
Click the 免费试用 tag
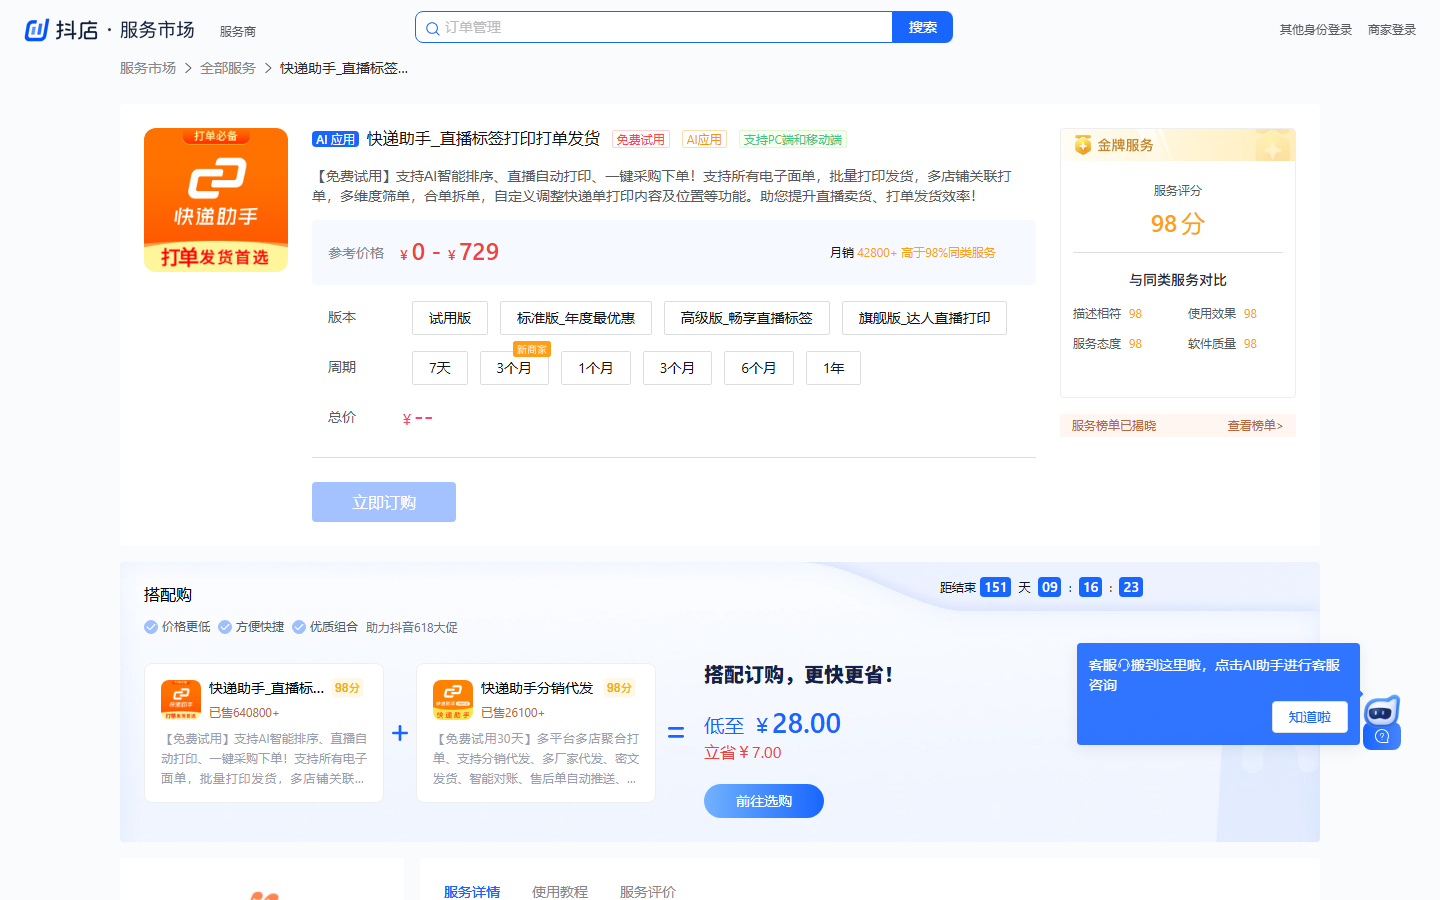point(640,140)
